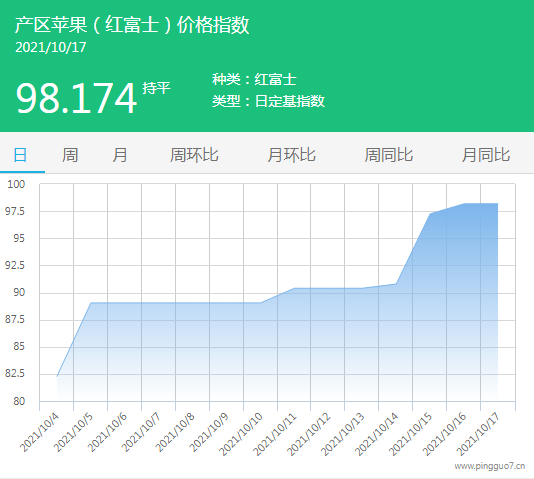Open the 月环比 tab

[x=292, y=155]
